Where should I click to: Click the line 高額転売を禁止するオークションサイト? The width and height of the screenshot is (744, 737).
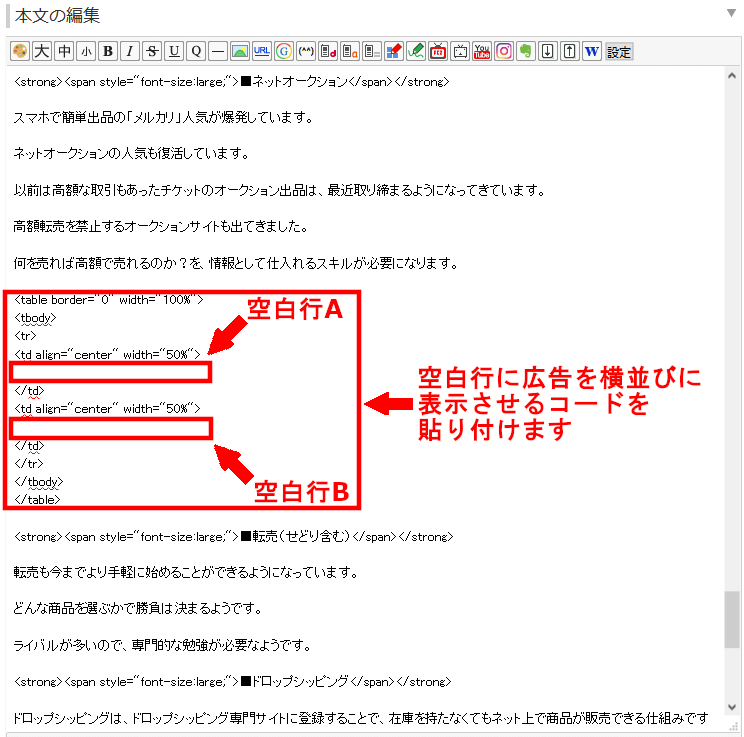point(161,226)
